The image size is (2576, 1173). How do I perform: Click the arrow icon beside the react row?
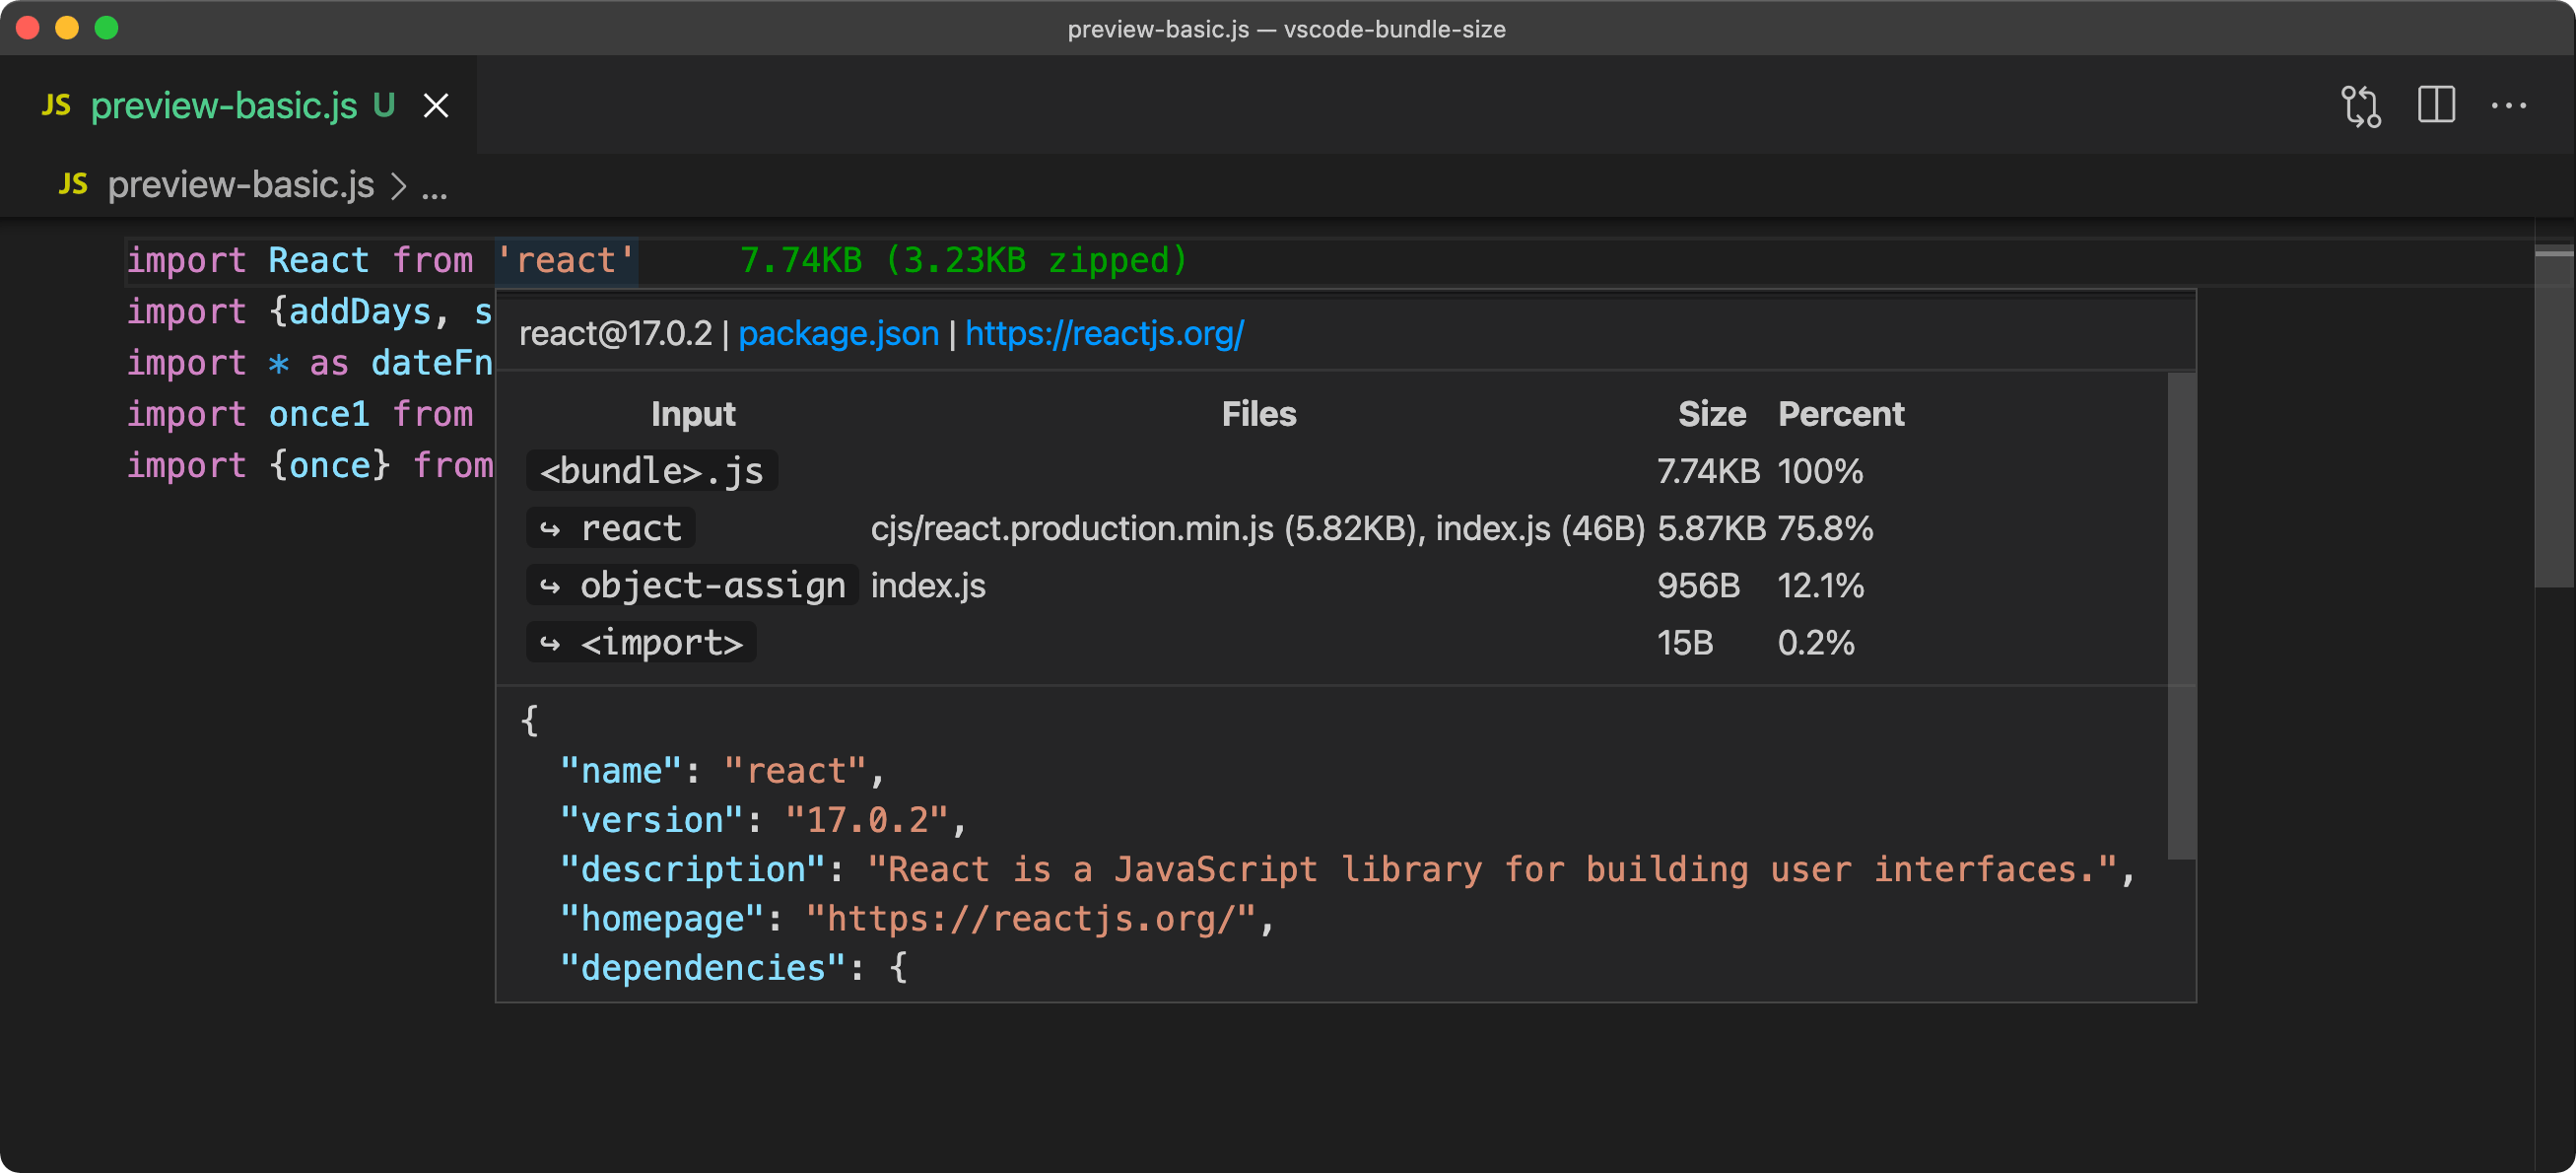tap(553, 528)
